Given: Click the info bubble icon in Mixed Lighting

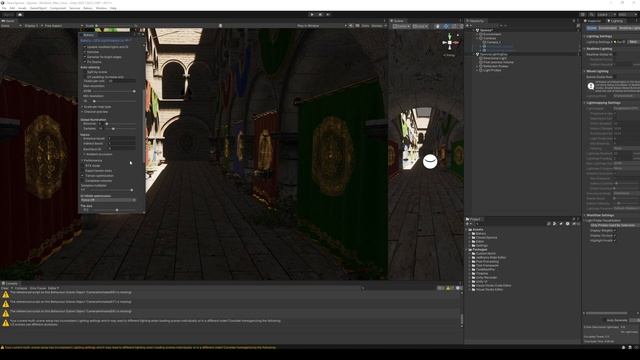Looking at the screenshot, I should [591, 86].
